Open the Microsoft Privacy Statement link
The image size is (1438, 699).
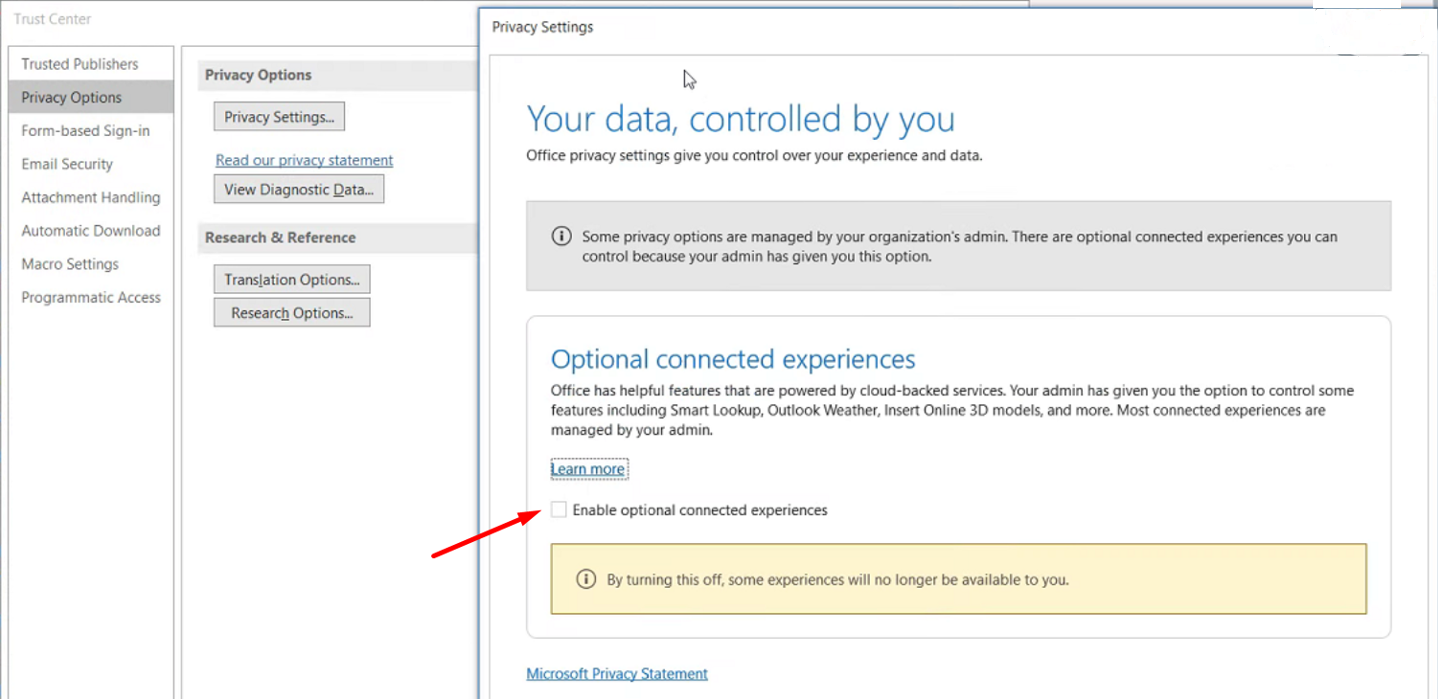[x=617, y=674]
